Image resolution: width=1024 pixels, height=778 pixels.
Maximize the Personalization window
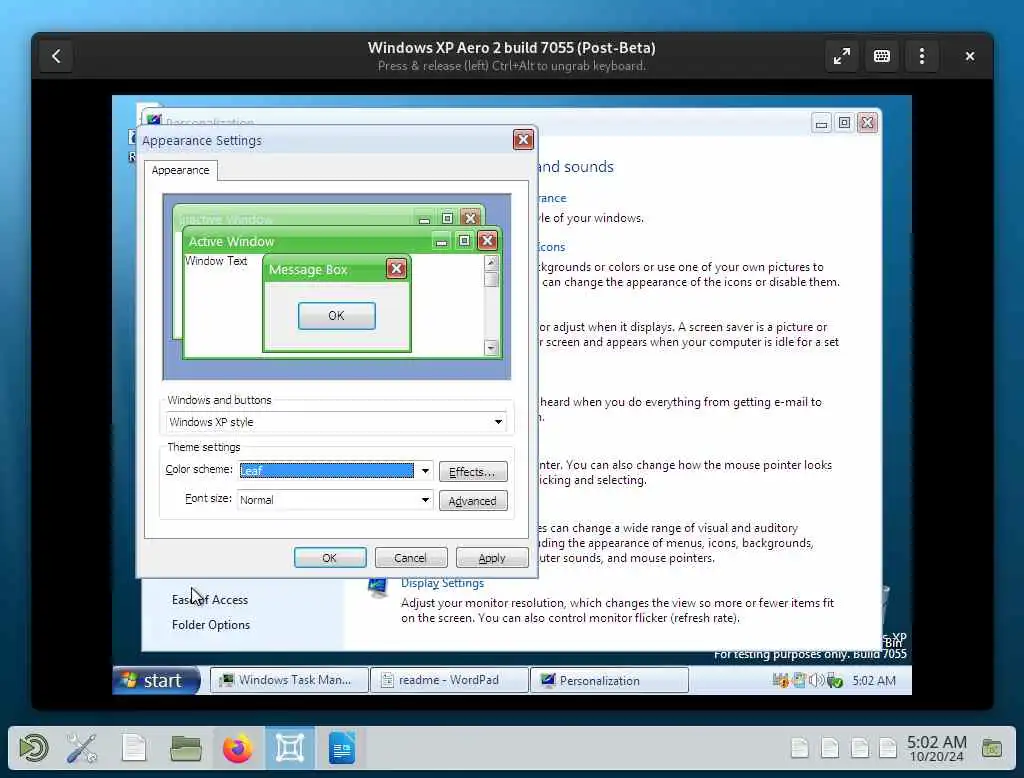844,123
